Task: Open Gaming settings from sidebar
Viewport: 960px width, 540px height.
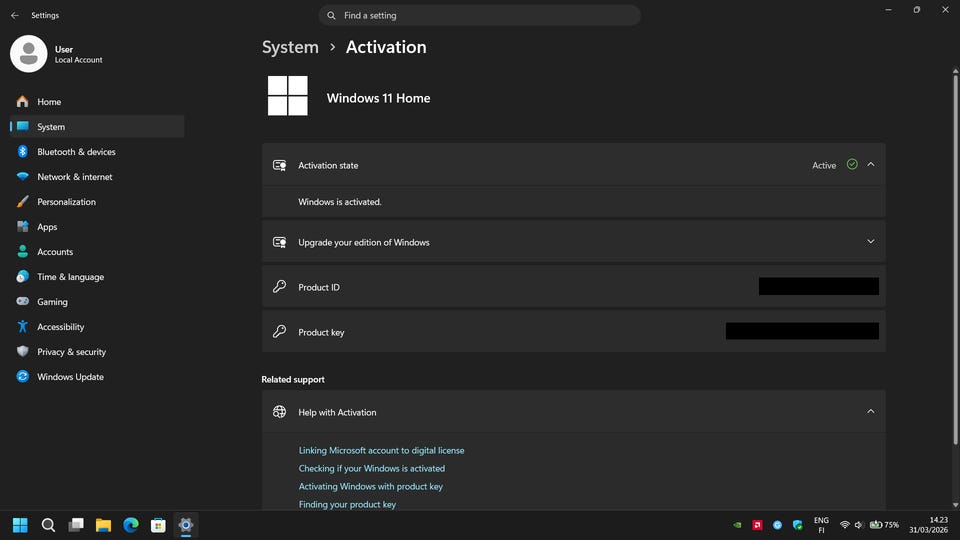Action: point(52,302)
